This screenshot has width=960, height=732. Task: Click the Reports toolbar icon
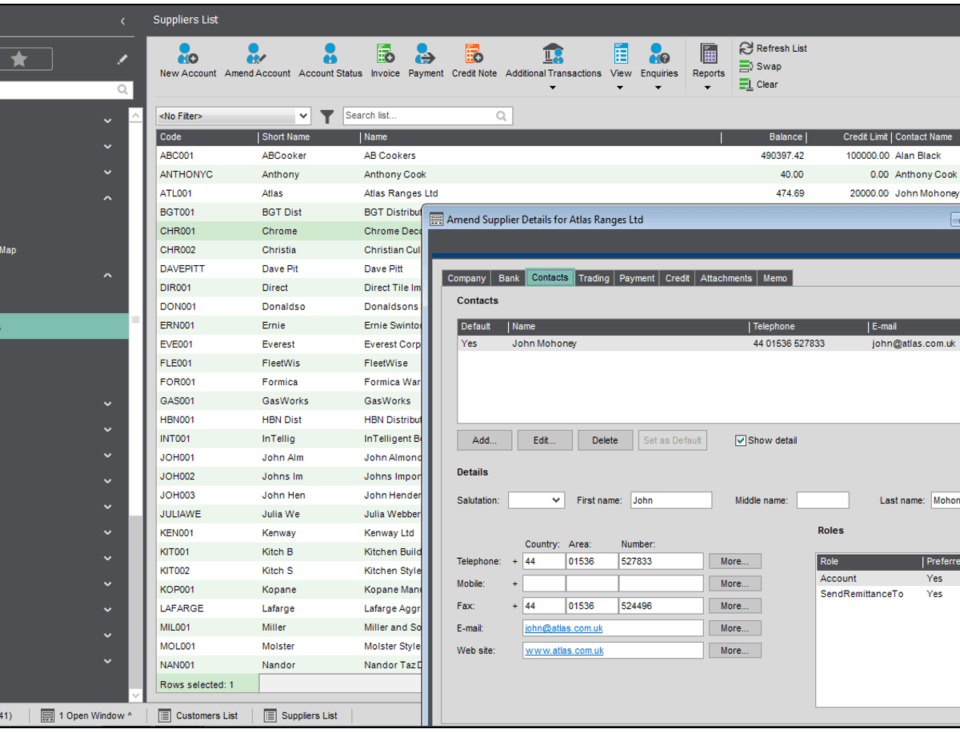(708, 54)
